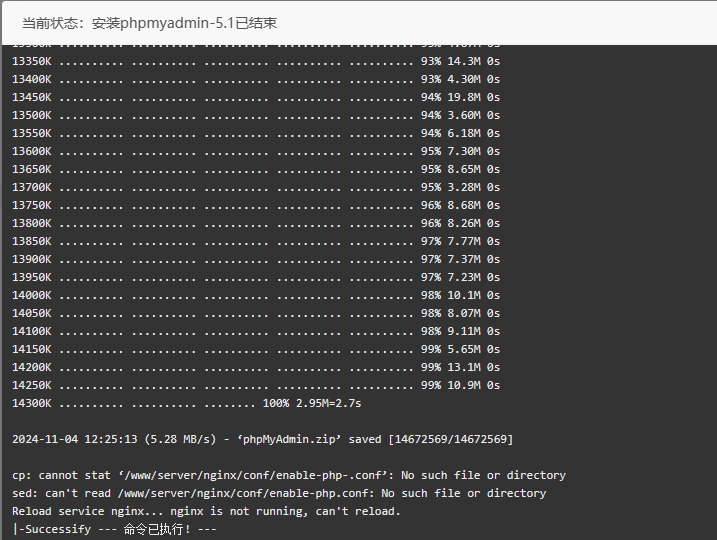
Task: Select the log line starting '13500K'
Action: (x=256, y=115)
